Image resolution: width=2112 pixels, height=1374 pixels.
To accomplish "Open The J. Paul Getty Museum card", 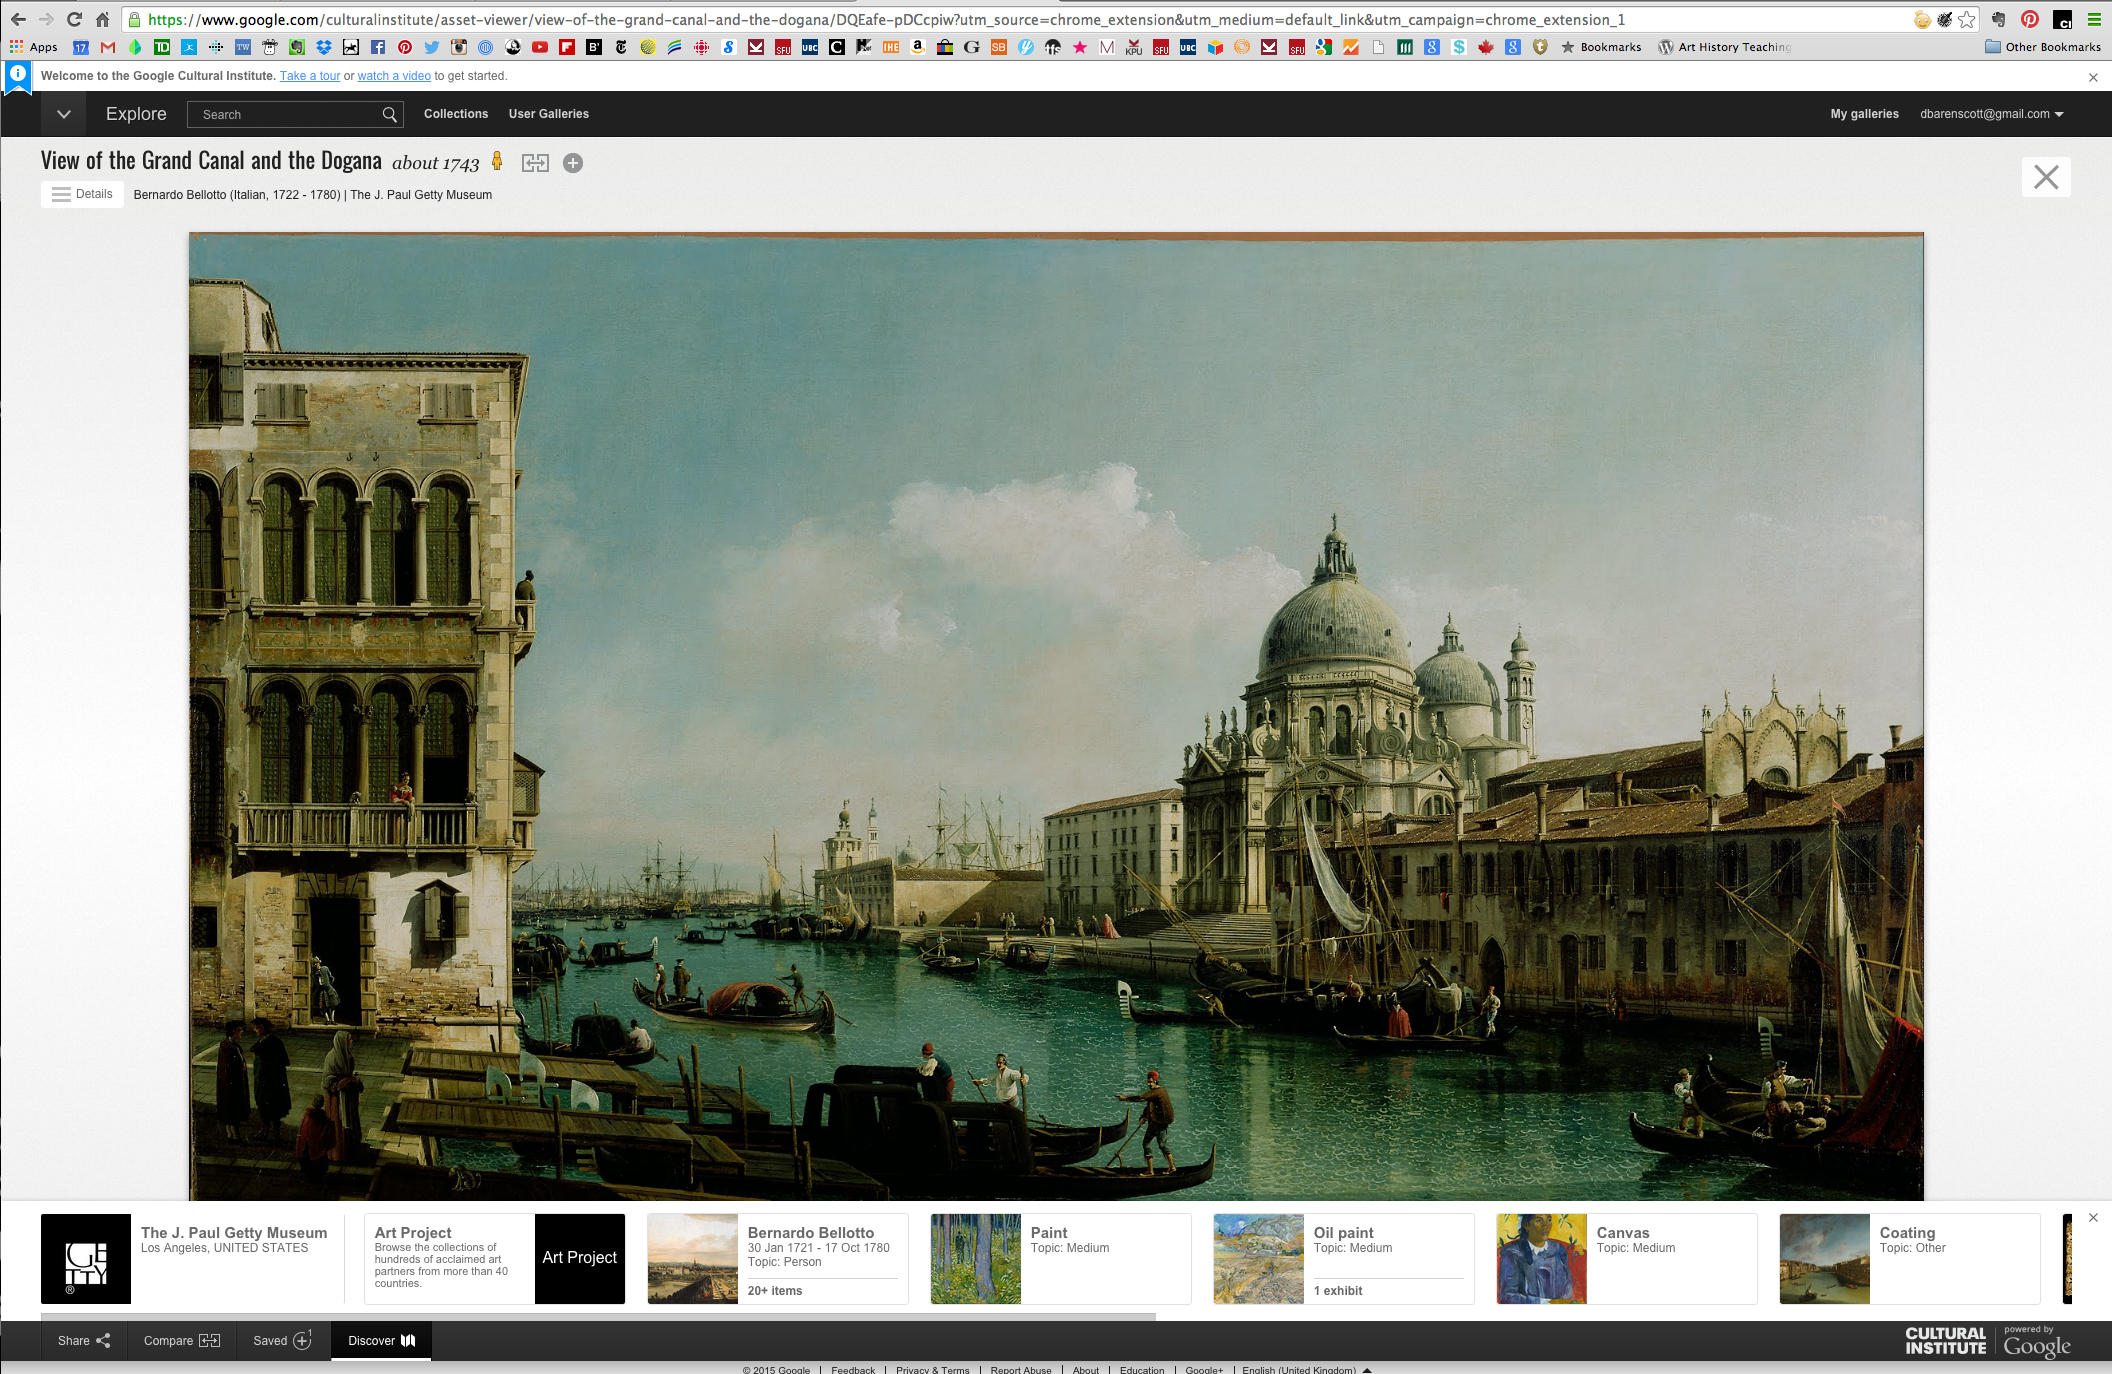I will point(192,1259).
